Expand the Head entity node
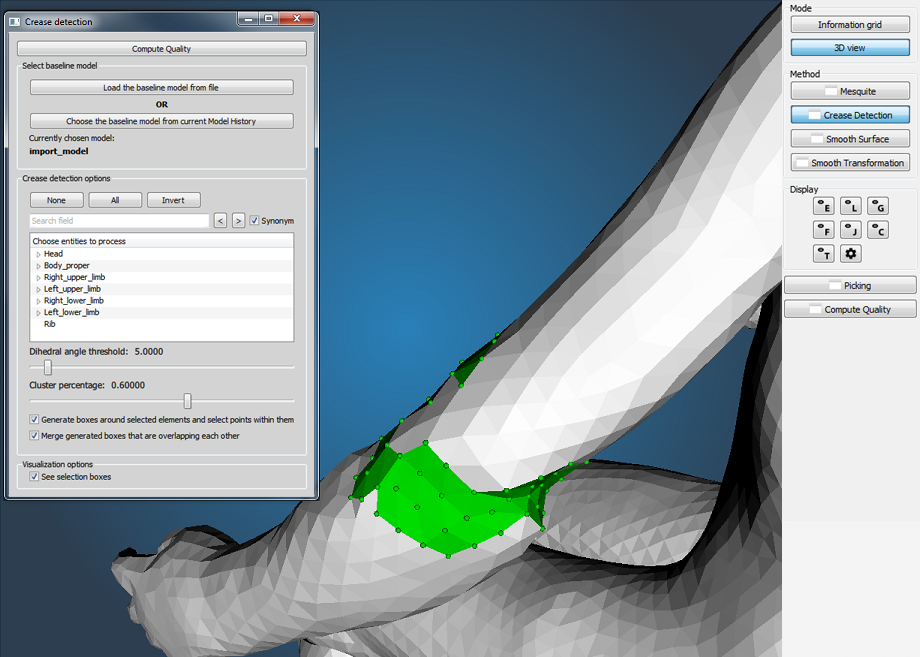This screenshot has height=657, width=920. tap(38, 254)
